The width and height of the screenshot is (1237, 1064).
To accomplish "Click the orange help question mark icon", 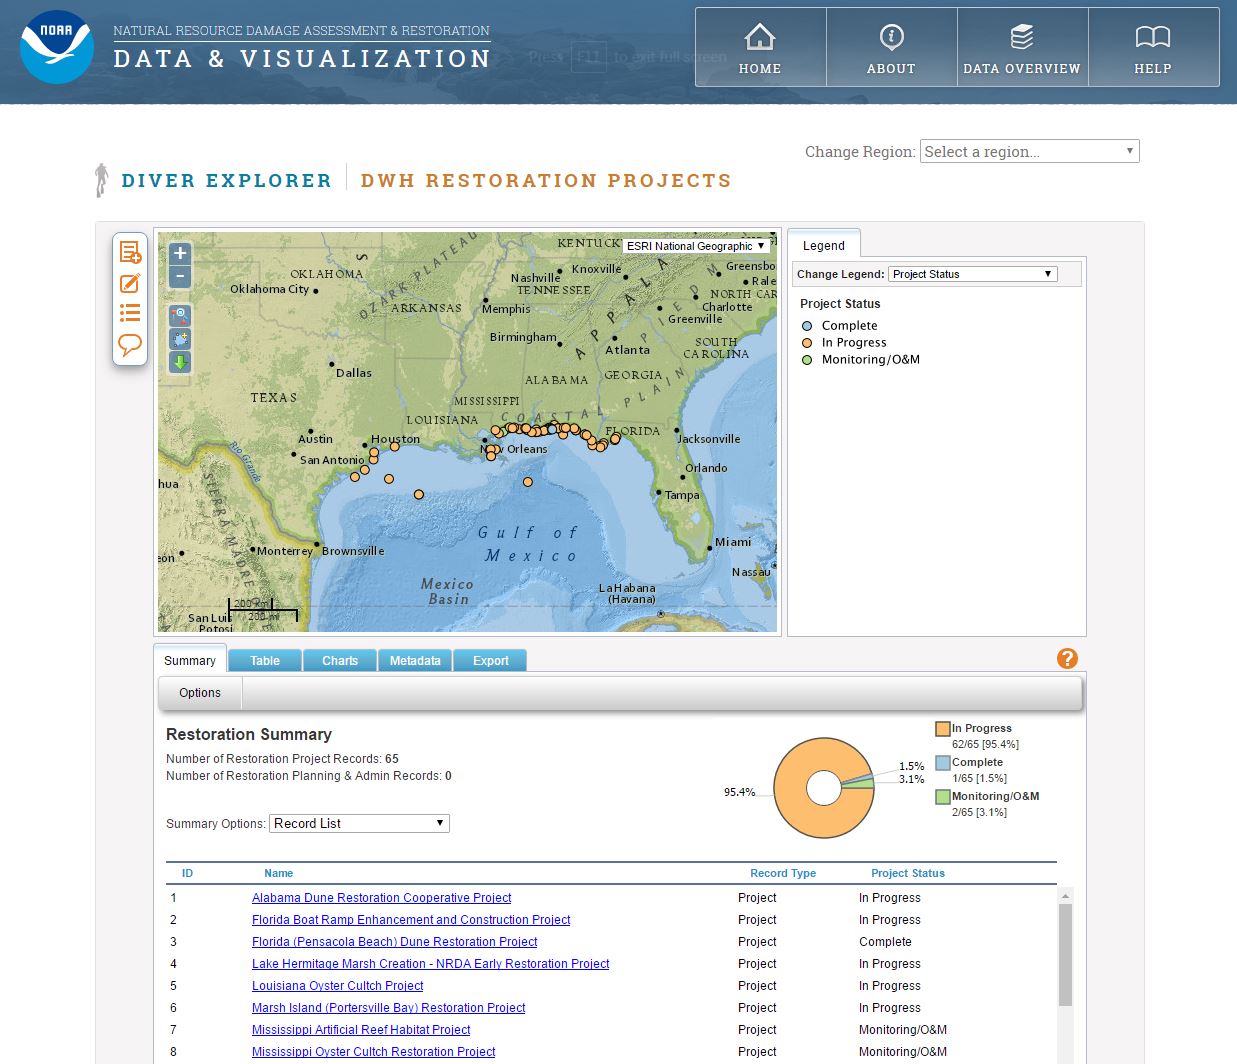I will click(1067, 658).
